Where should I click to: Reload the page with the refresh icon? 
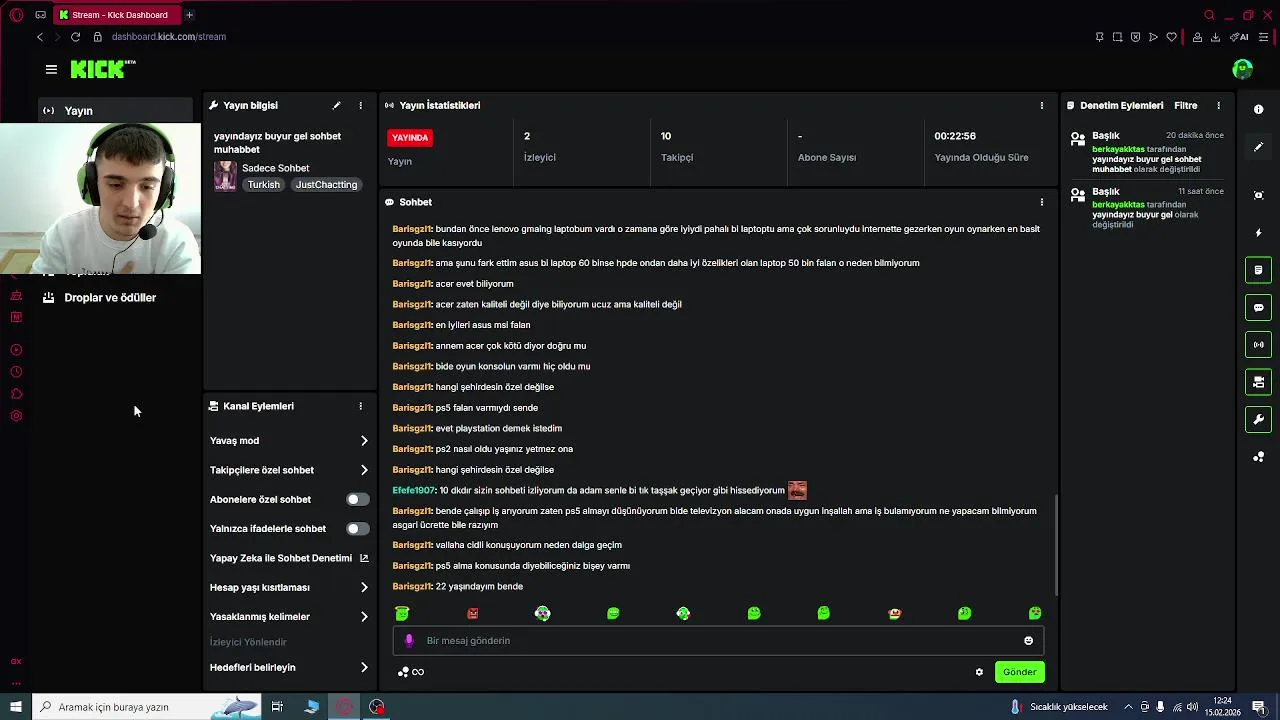click(x=75, y=37)
